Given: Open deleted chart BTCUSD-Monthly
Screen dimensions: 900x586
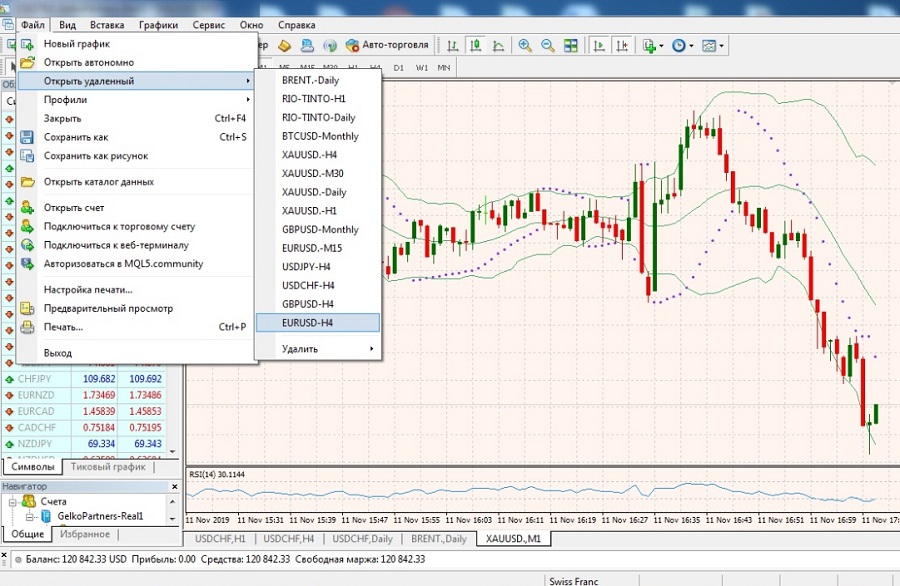Looking at the screenshot, I should pos(318,137).
